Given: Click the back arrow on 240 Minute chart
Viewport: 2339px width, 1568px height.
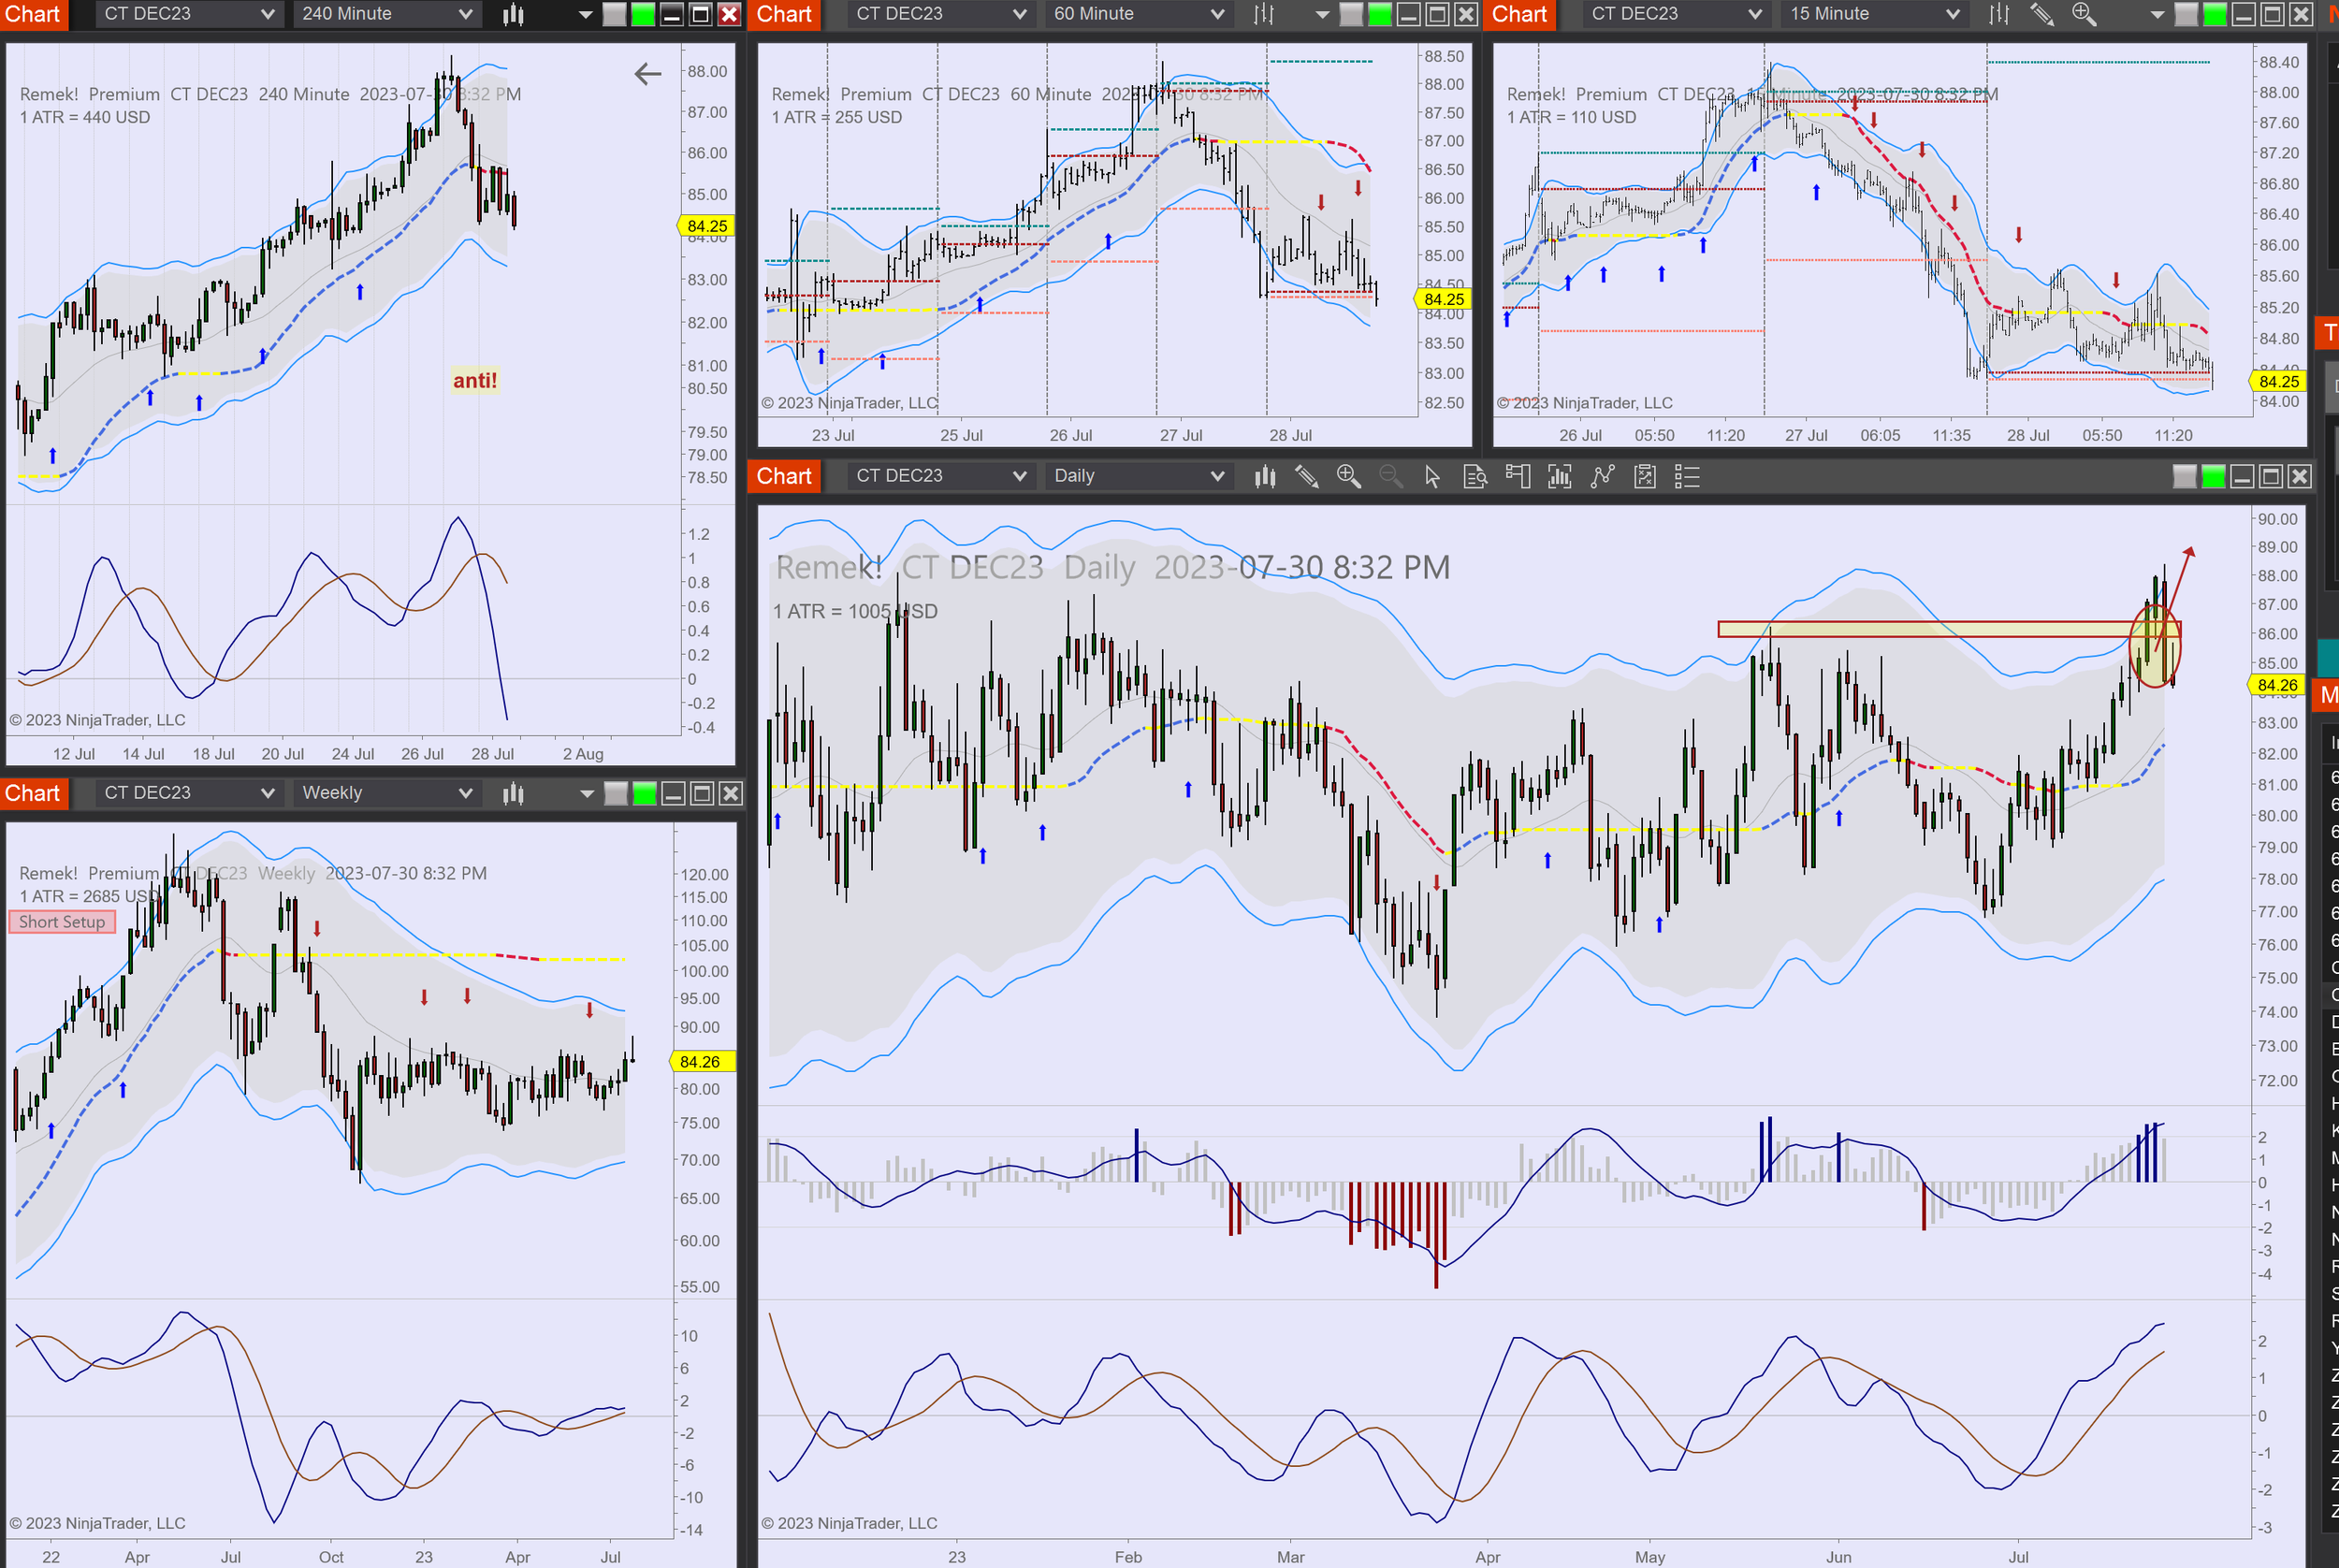Looking at the screenshot, I should [x=648, y=73].
